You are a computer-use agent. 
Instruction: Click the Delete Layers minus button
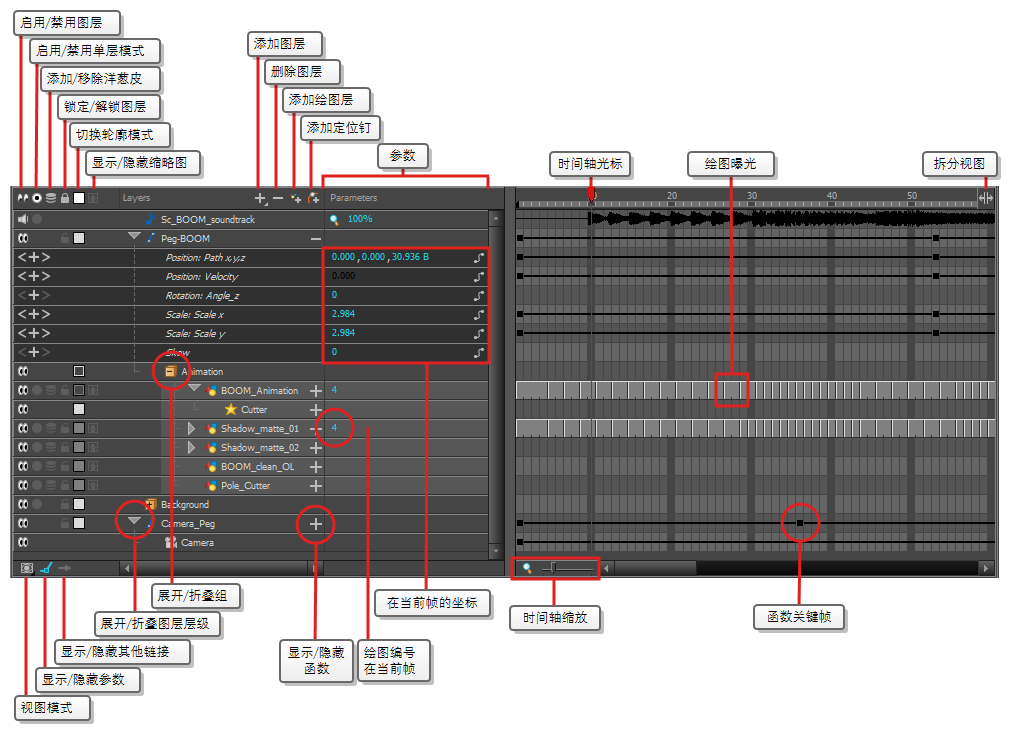click(278, 198)
